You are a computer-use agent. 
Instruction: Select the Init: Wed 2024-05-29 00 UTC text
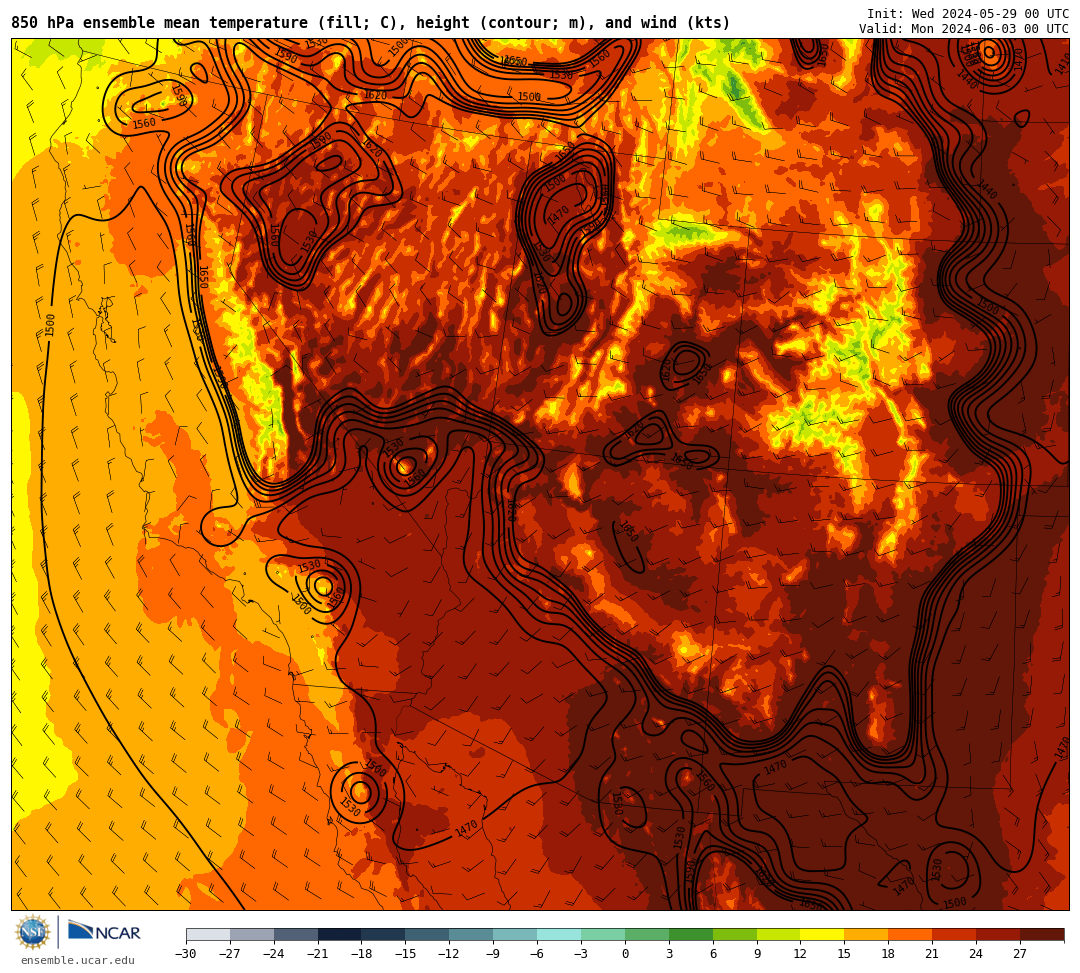click(x=968, y=14)
